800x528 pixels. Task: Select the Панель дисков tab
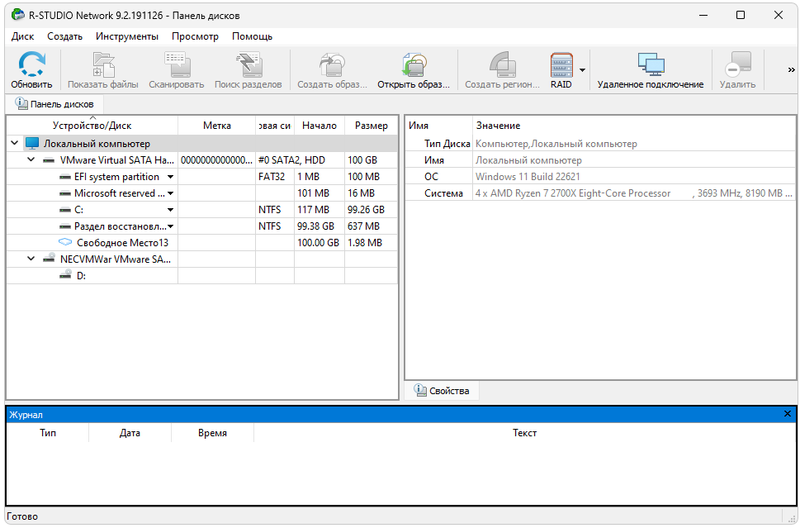(x=55, y=104)
